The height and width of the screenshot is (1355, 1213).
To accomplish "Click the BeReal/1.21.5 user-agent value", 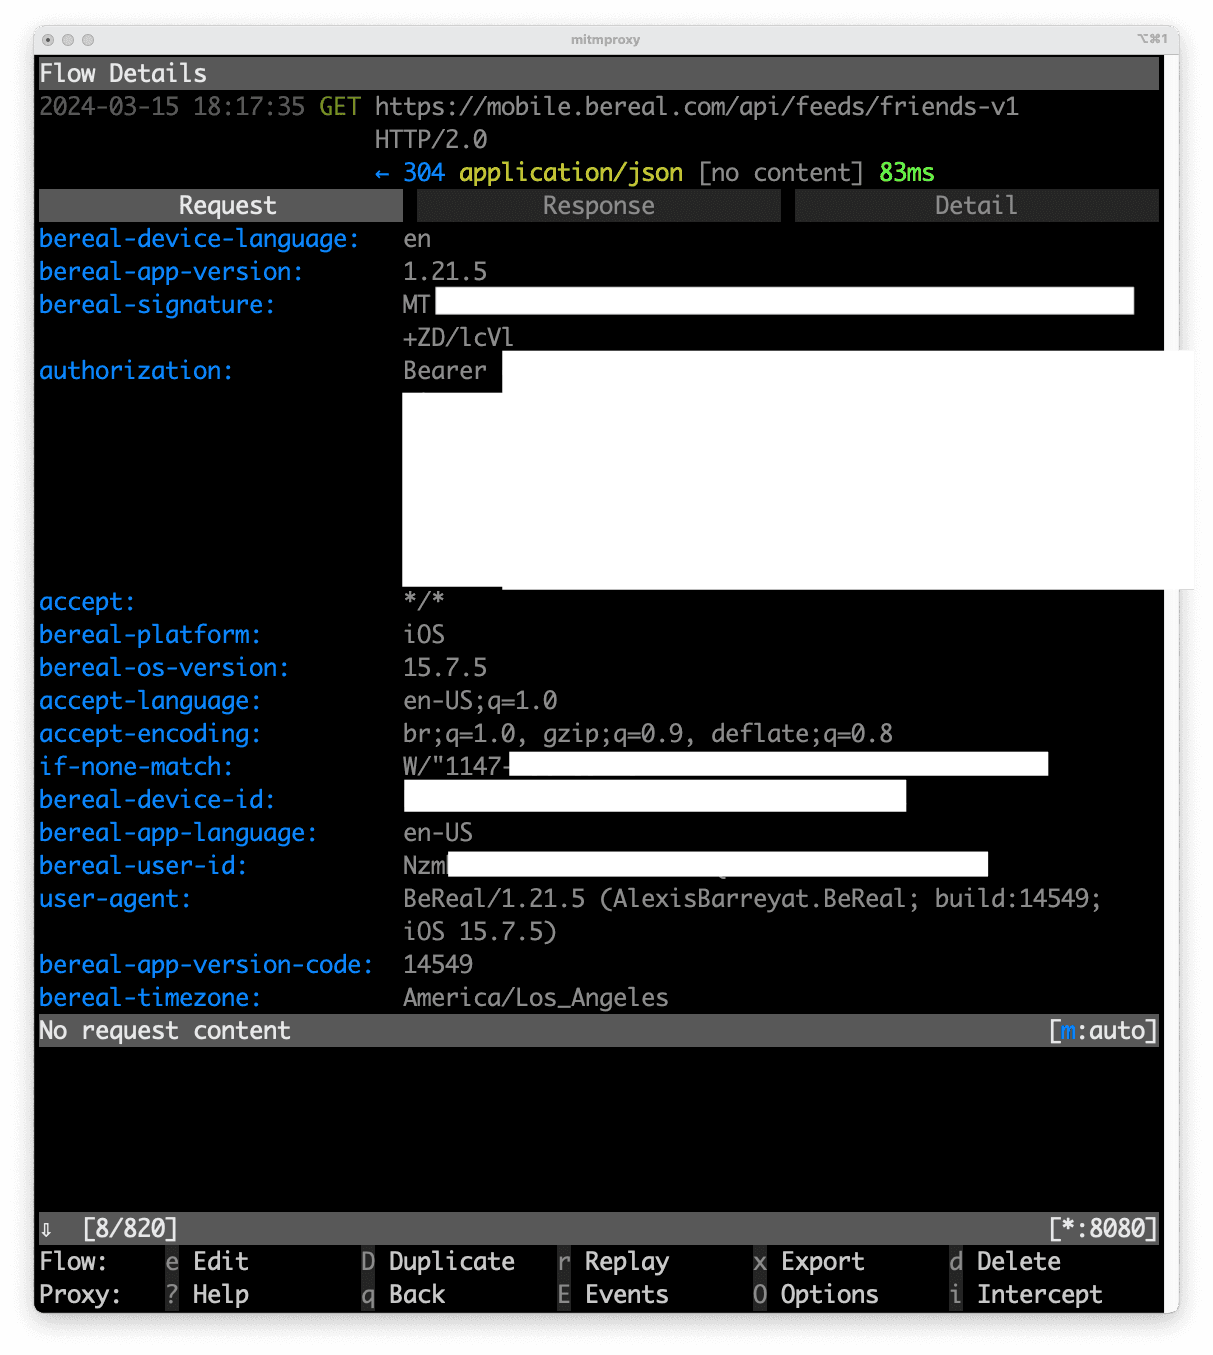I will click(x=752, y=915).
